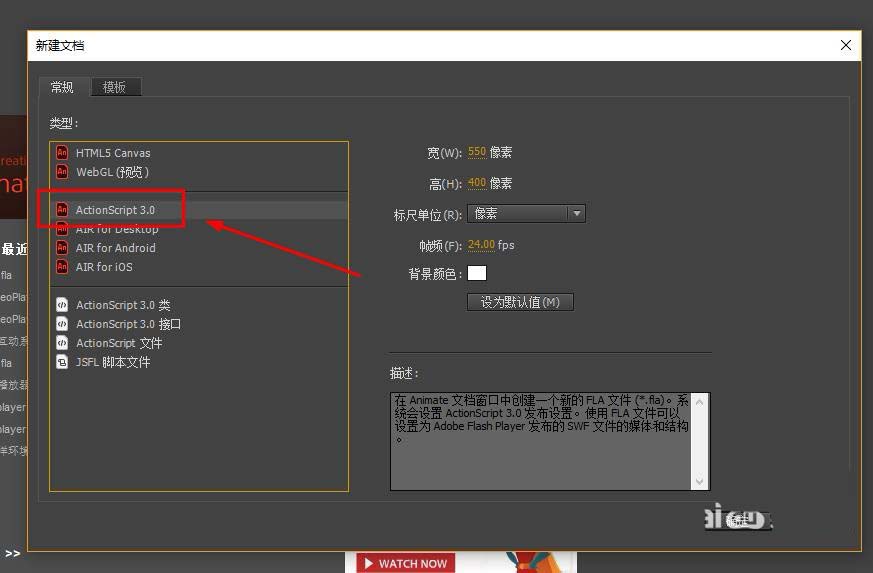Select ActionScript 文件 entry

pyautogui.click(x=199, y=343)
